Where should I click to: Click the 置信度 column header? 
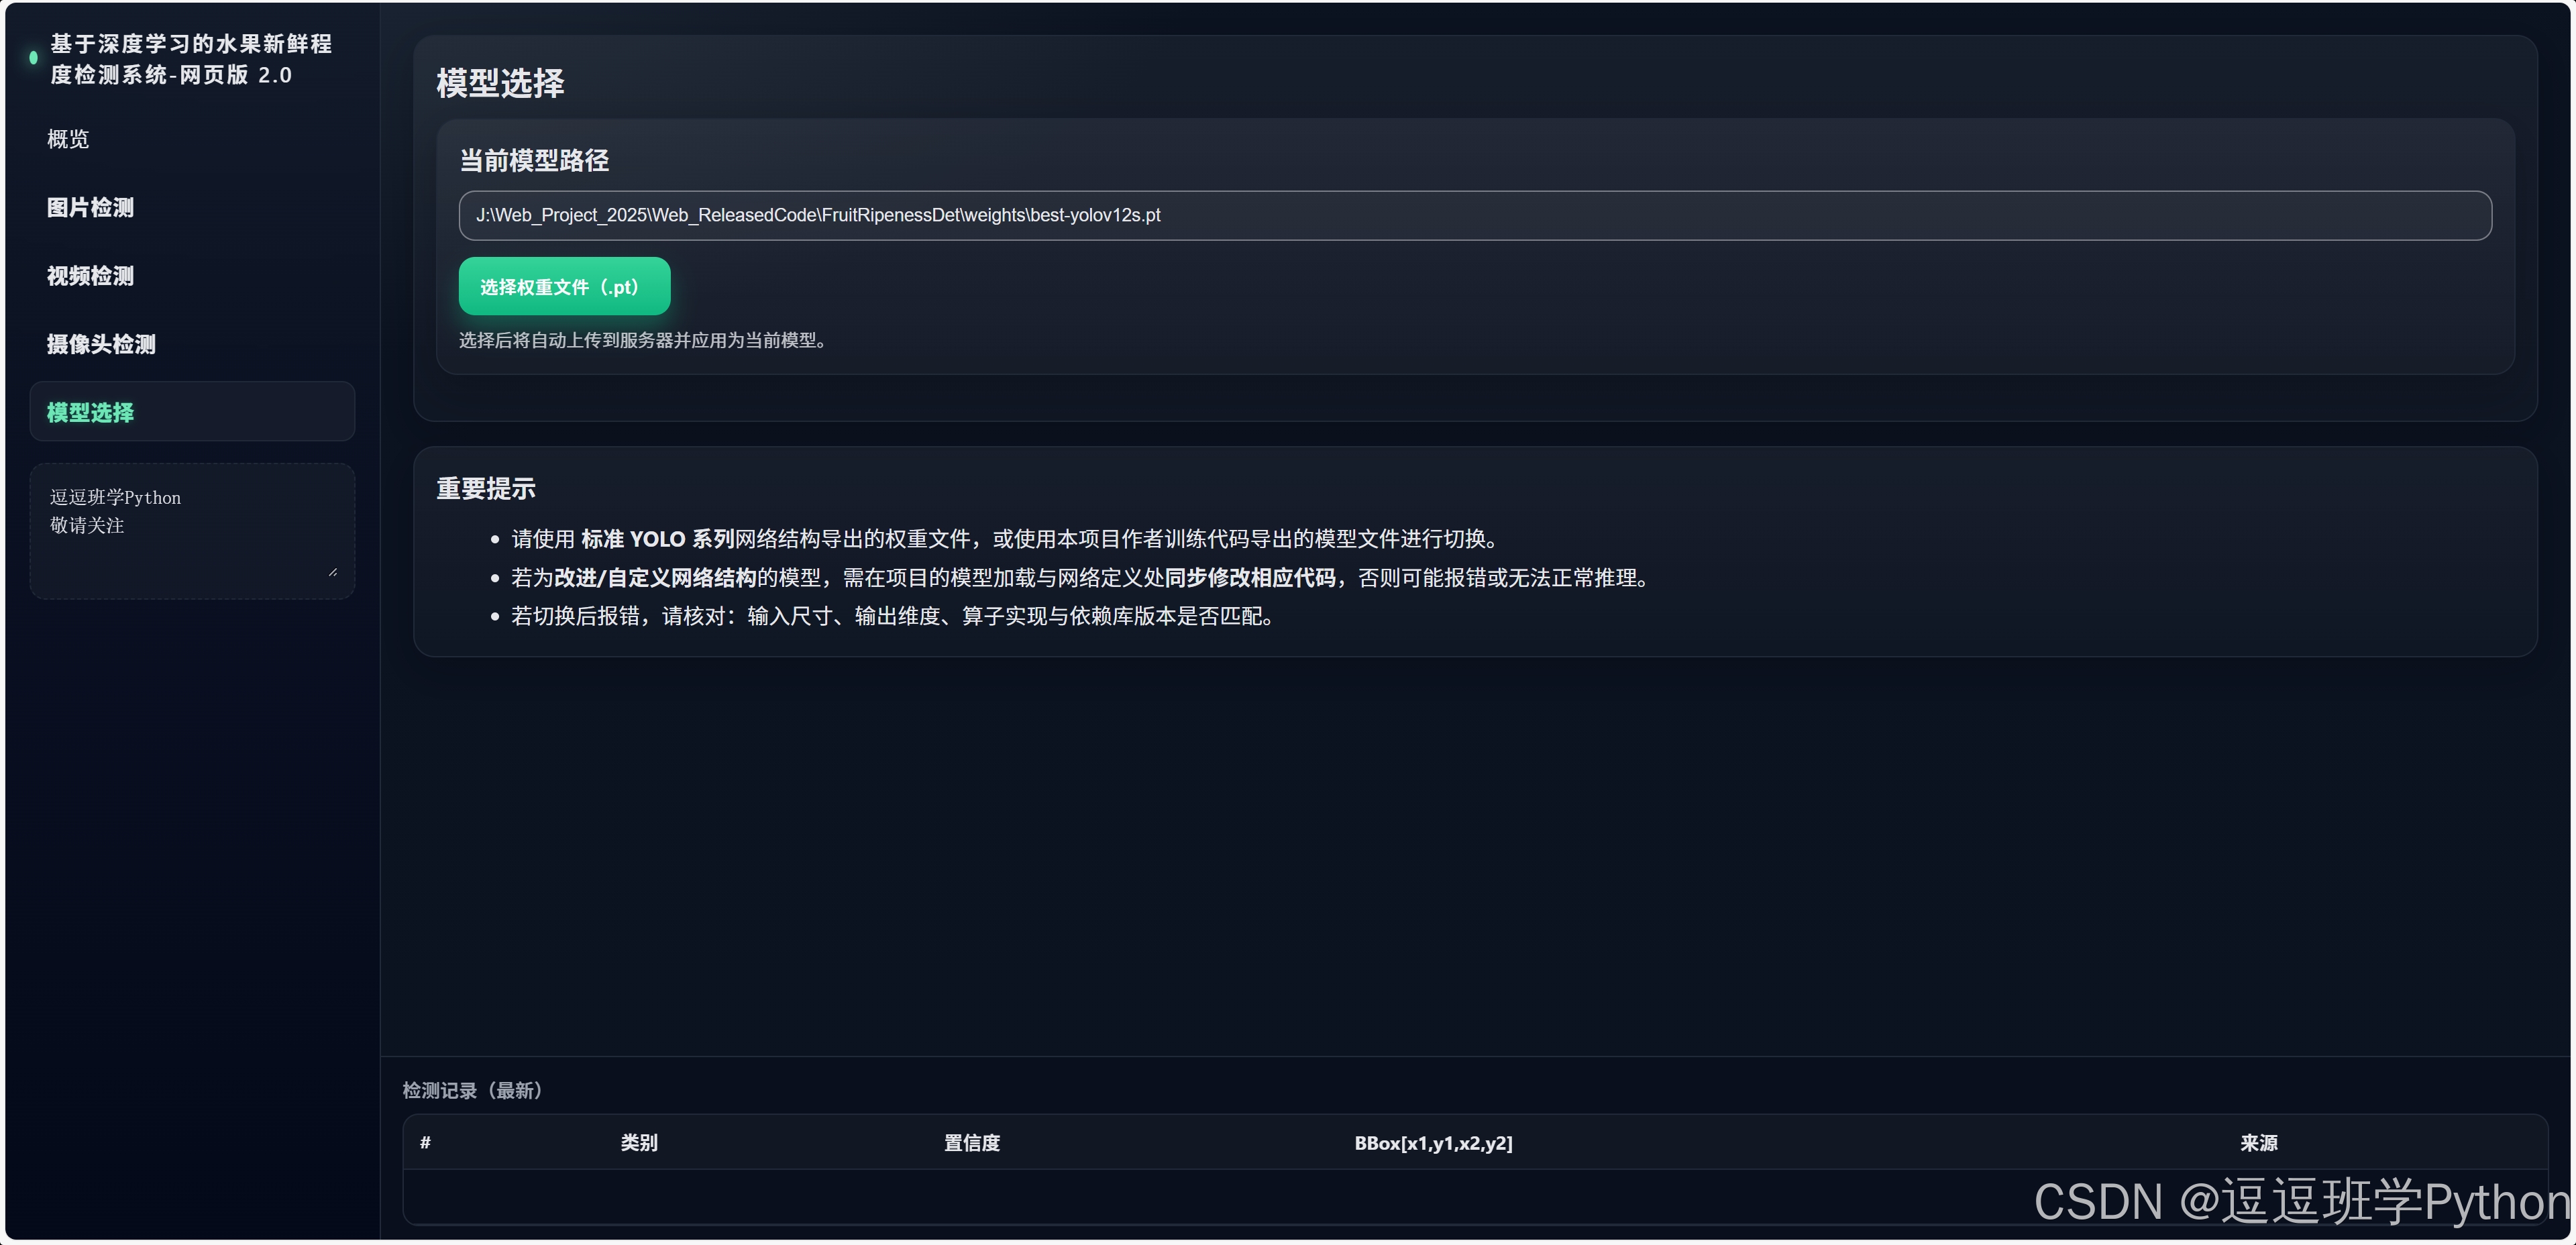(x=971, y=1142)
